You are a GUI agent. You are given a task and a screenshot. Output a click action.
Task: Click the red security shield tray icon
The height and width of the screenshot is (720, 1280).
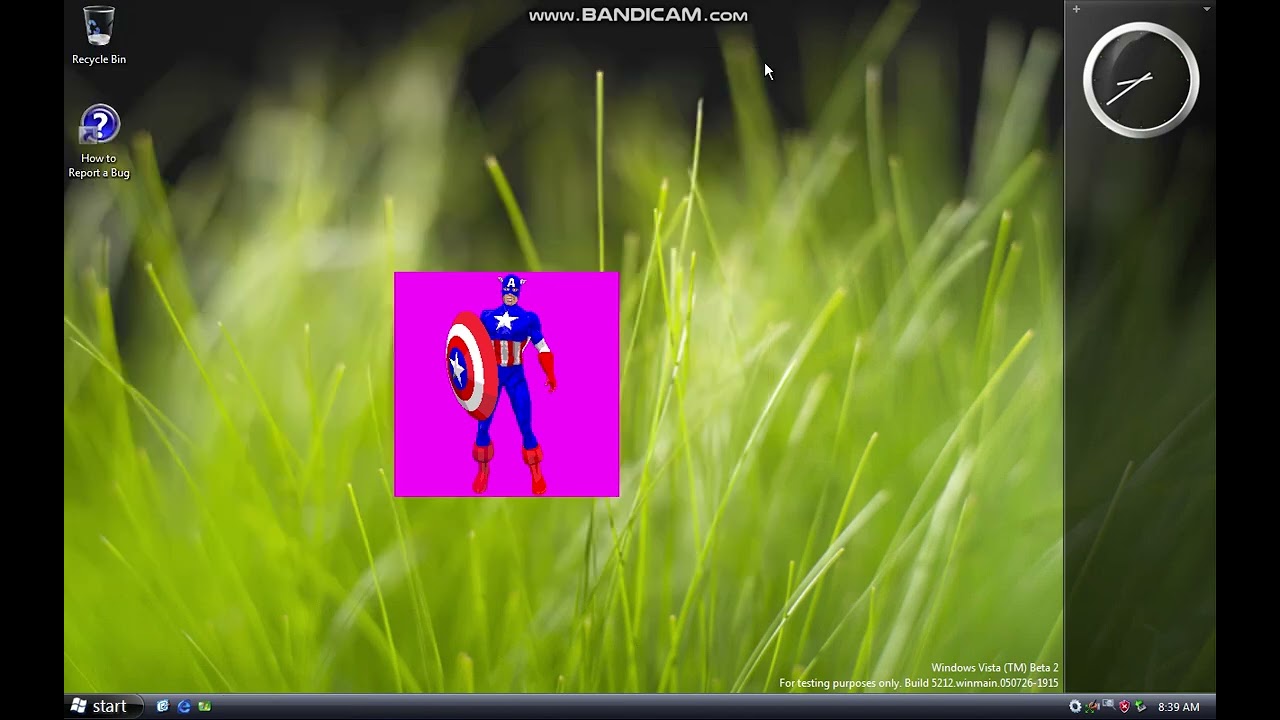pos(1125,706)
